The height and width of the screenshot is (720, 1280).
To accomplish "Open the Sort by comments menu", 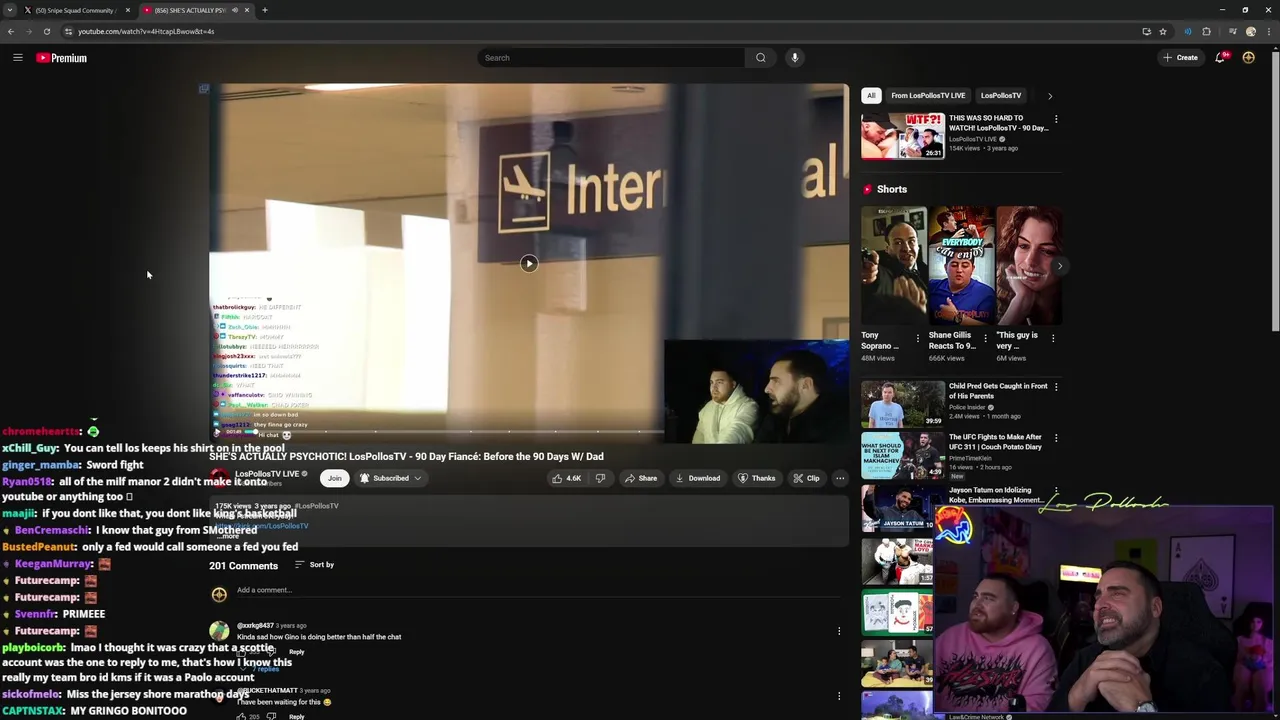I will pyautogui.click(x=315, y=565).
